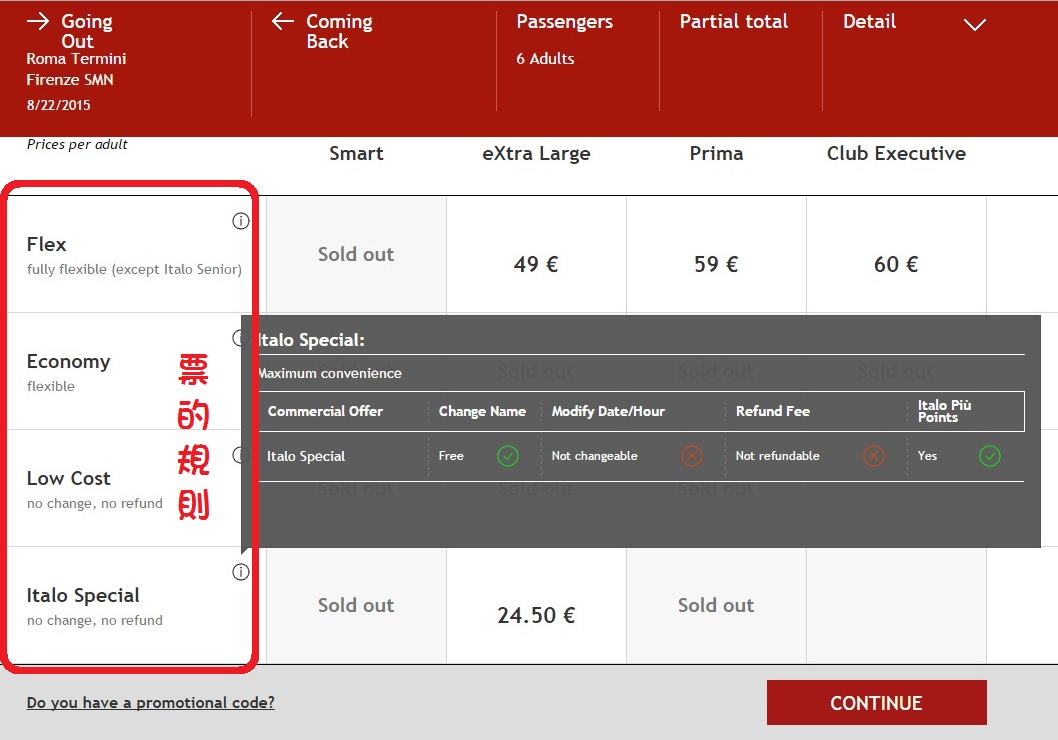Click the eXtra Large column header
This screenshot has height=740, width=1058.
pyautogui.click(x=536, y=154)
